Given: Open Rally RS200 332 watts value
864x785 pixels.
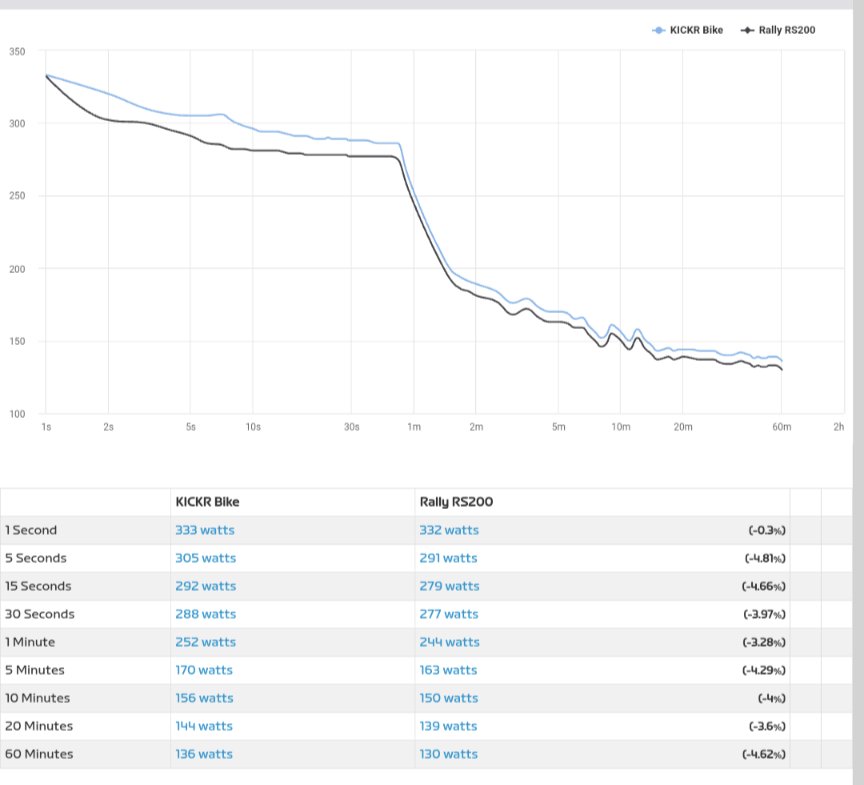Looking at the screenshot, I should pos(449,530).
